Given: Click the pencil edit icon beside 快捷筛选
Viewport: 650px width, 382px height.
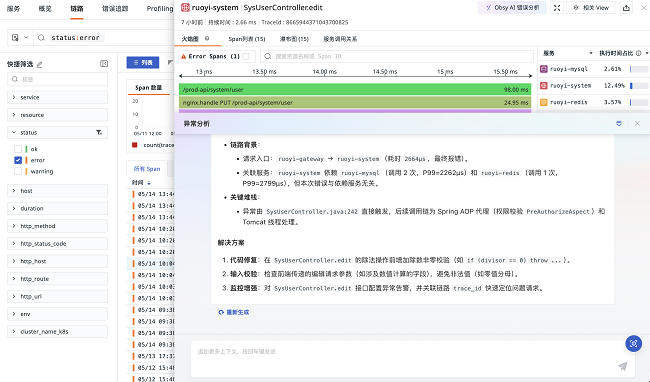Looking at the screenshot, I should click(40, 64).
